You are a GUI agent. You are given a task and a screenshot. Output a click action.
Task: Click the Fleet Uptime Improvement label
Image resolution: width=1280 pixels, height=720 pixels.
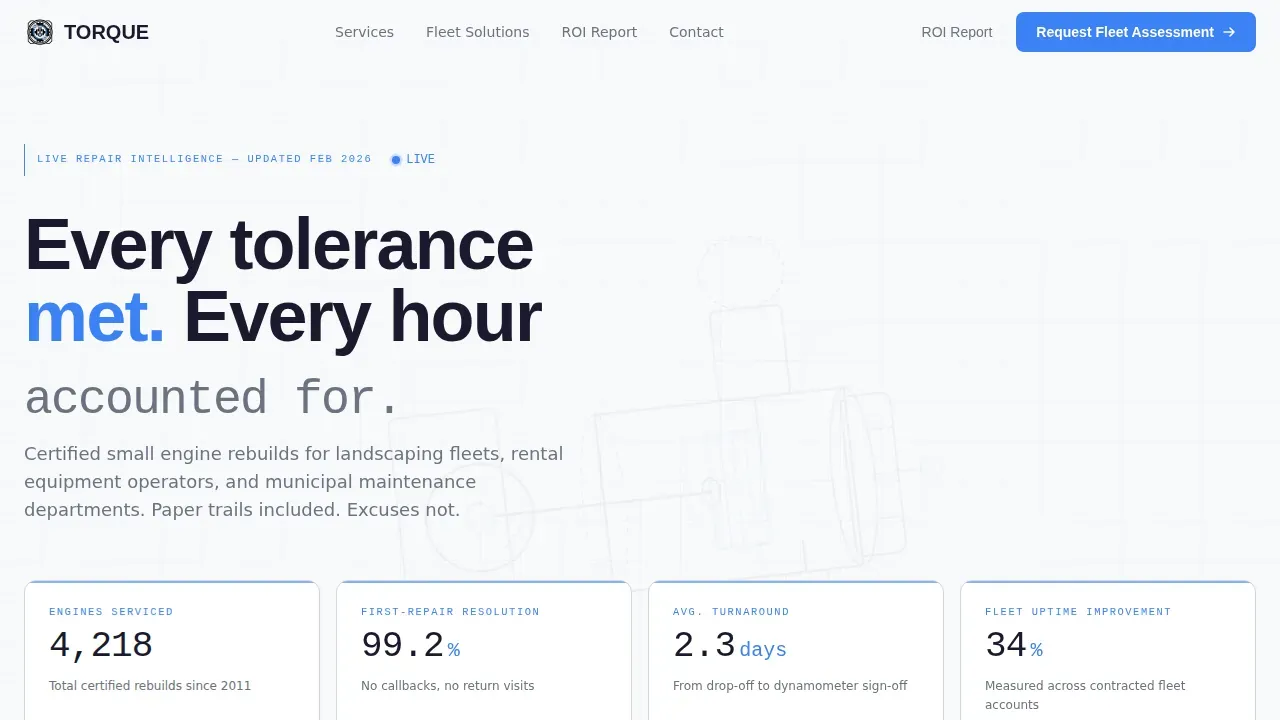[x=1078, y=611]
